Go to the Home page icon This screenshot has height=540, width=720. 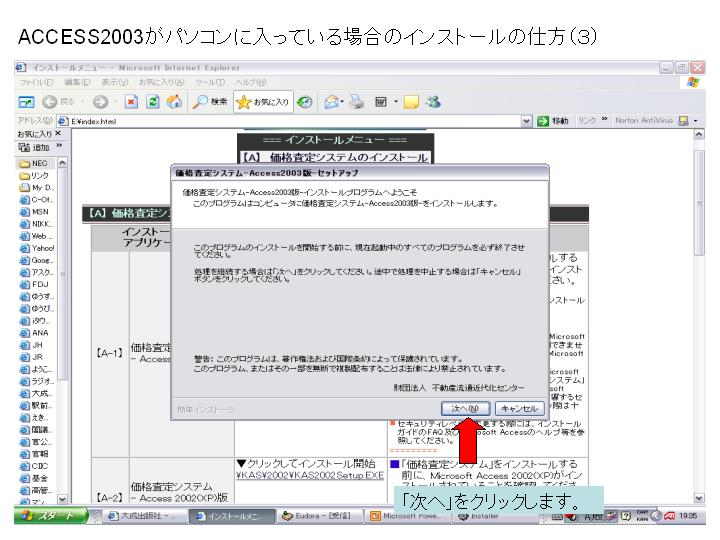[x=174, y=101]
